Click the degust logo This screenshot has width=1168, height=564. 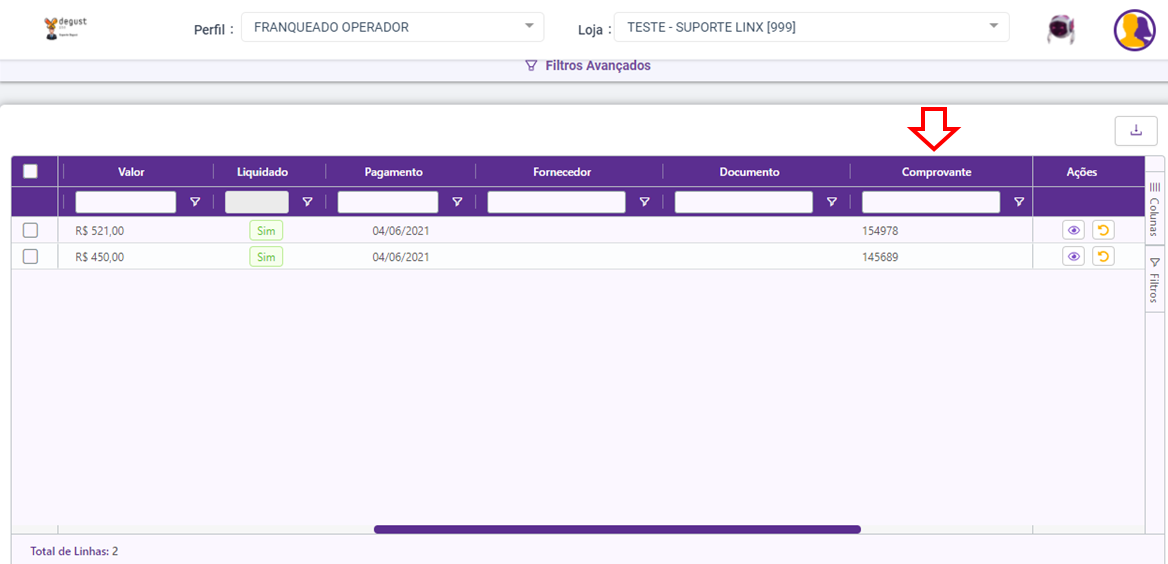coord(66,27)
